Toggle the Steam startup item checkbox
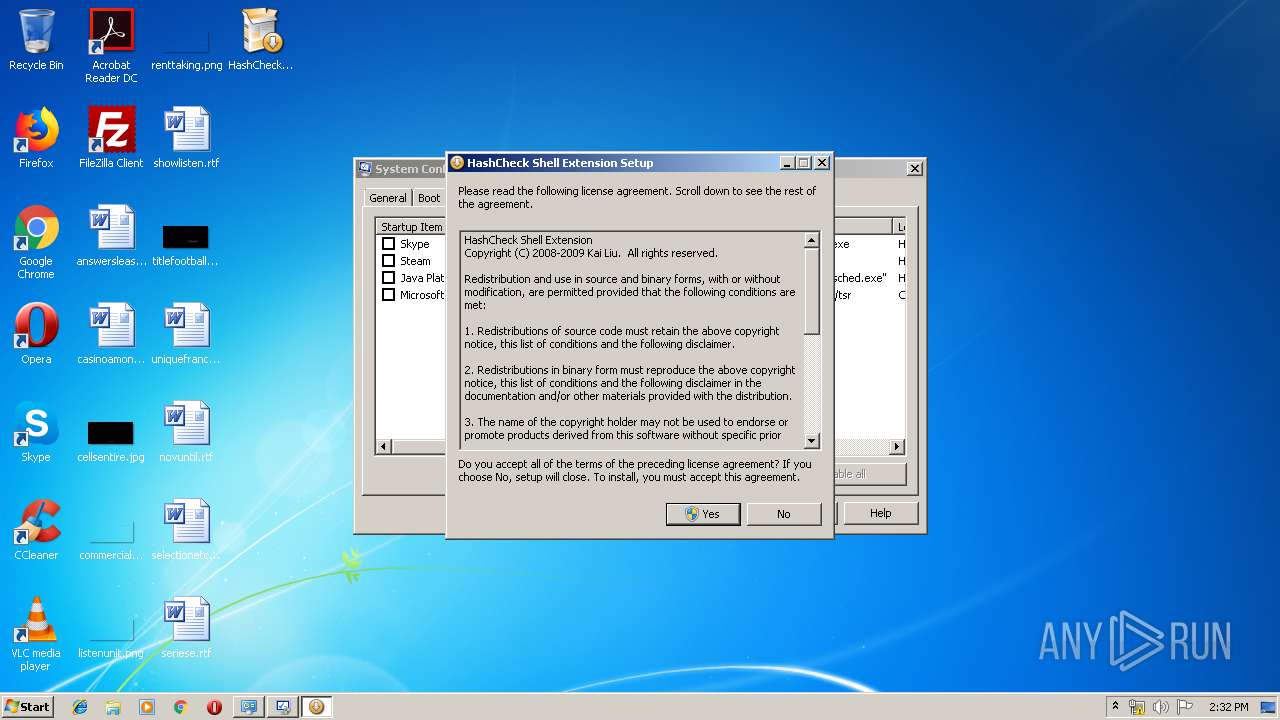This screenshot has width=1280, height=720. (389, 261)
